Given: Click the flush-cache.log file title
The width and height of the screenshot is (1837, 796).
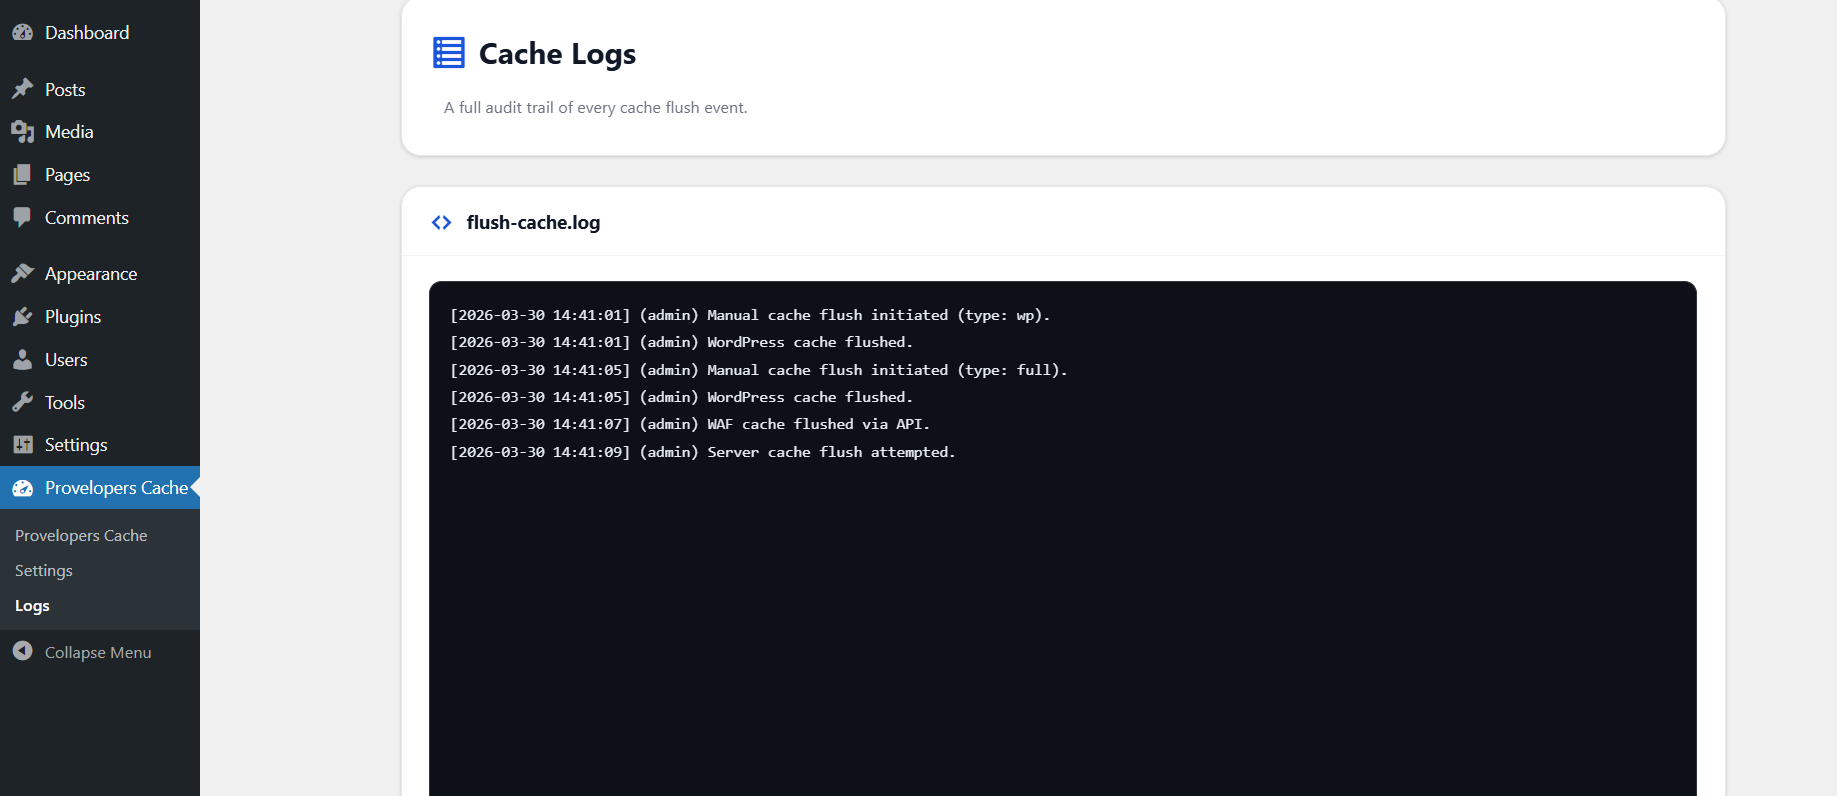Looking at the screenshot, I should click(533, 222).
